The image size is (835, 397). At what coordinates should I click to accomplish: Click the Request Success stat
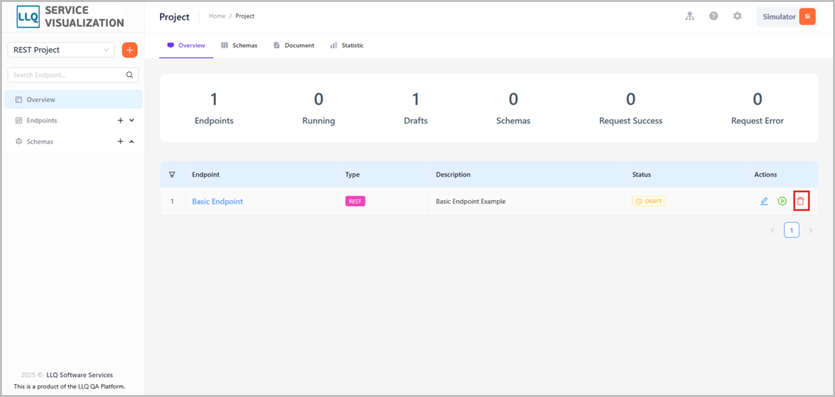[631, 108]
